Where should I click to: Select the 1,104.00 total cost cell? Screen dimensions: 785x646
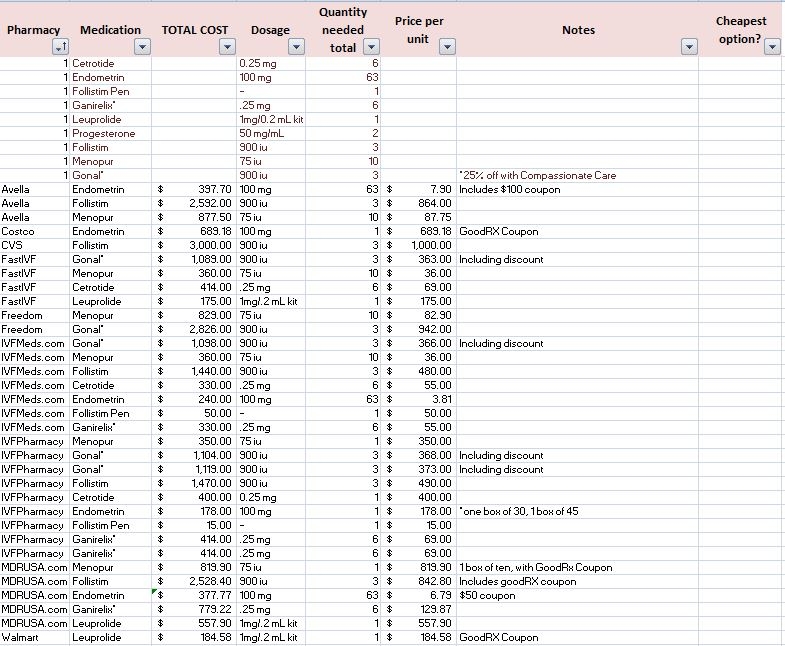pos(194,456)
